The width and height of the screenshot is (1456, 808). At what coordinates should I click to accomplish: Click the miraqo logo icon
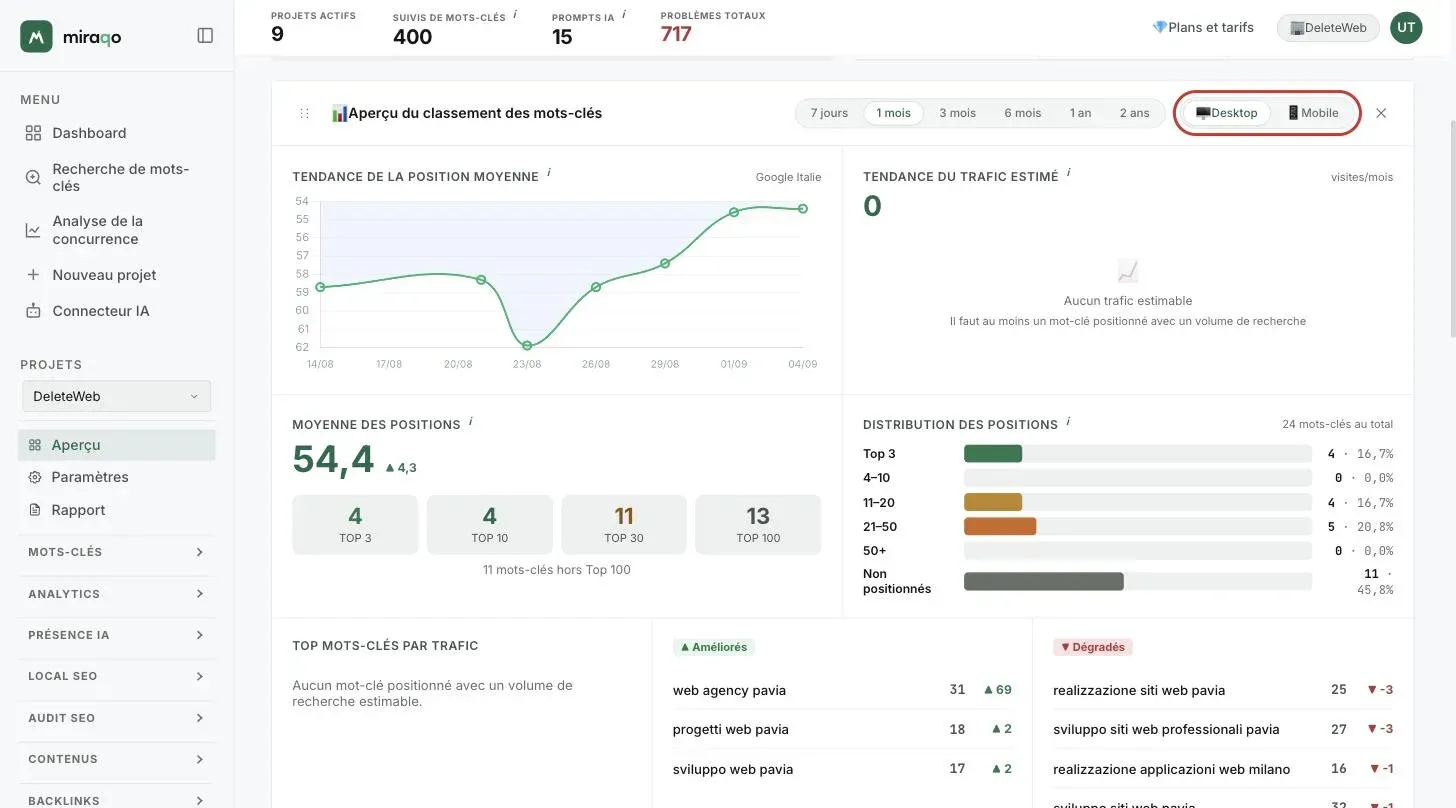point(36,36)
